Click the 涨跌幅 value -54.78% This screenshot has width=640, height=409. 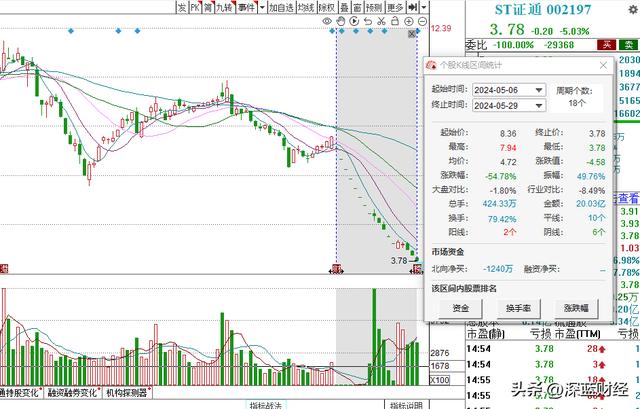[x=501, y=176]
